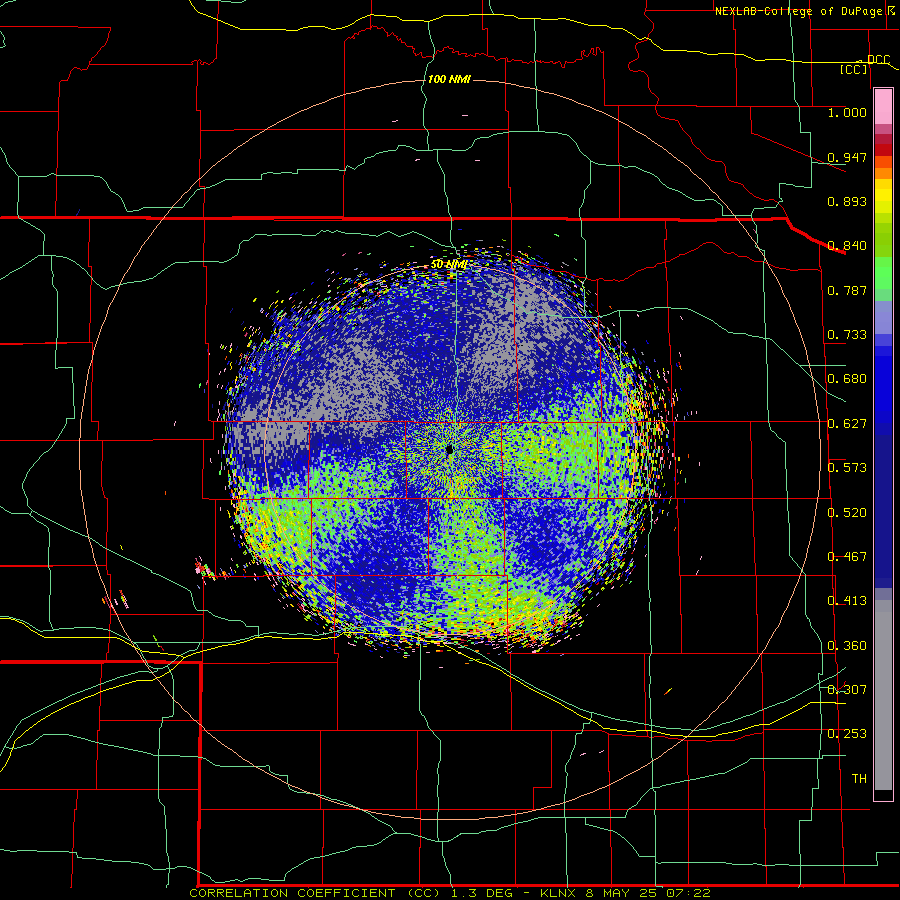Image resolution: width=900 pixels, height=900 pixels.
Task: Select the 0.307 legend value
Action: coord(847,690)
